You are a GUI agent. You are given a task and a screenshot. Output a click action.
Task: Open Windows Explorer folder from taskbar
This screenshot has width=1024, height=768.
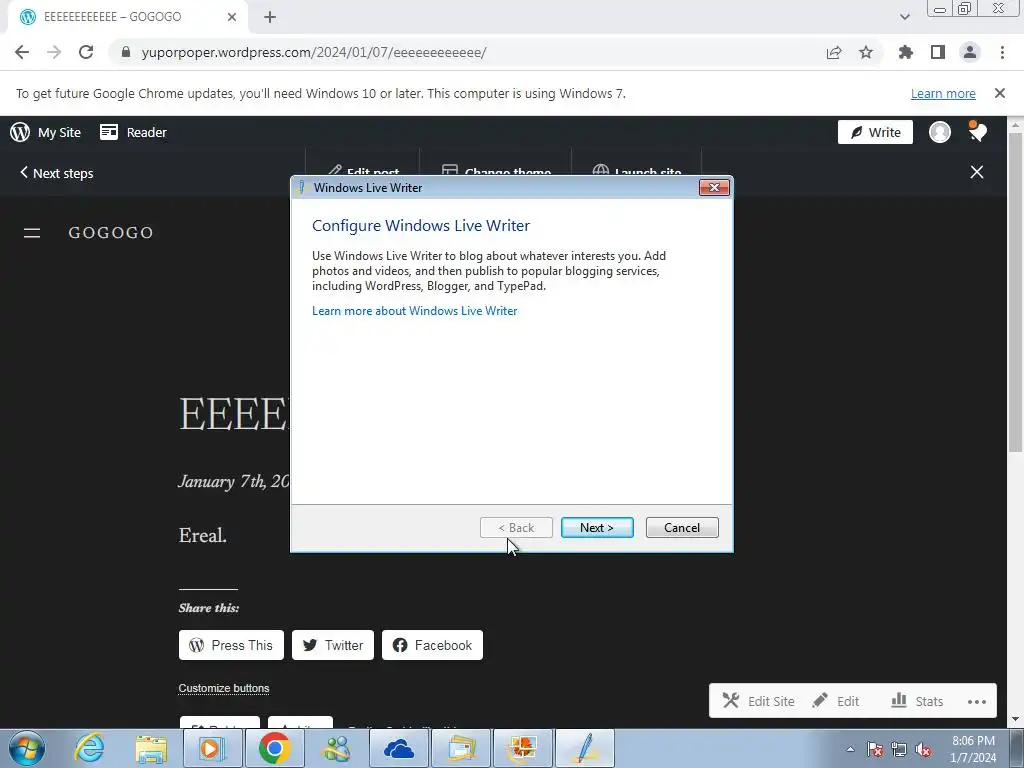click(151, 748)
